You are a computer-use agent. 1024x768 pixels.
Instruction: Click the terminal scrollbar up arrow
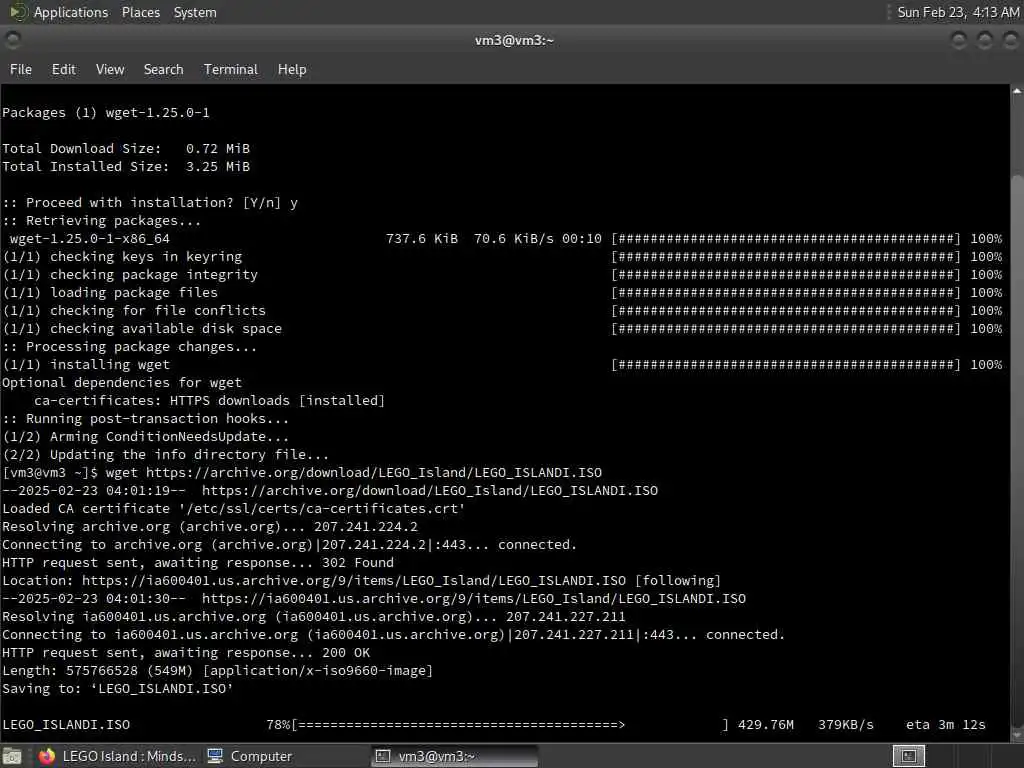1017,91
